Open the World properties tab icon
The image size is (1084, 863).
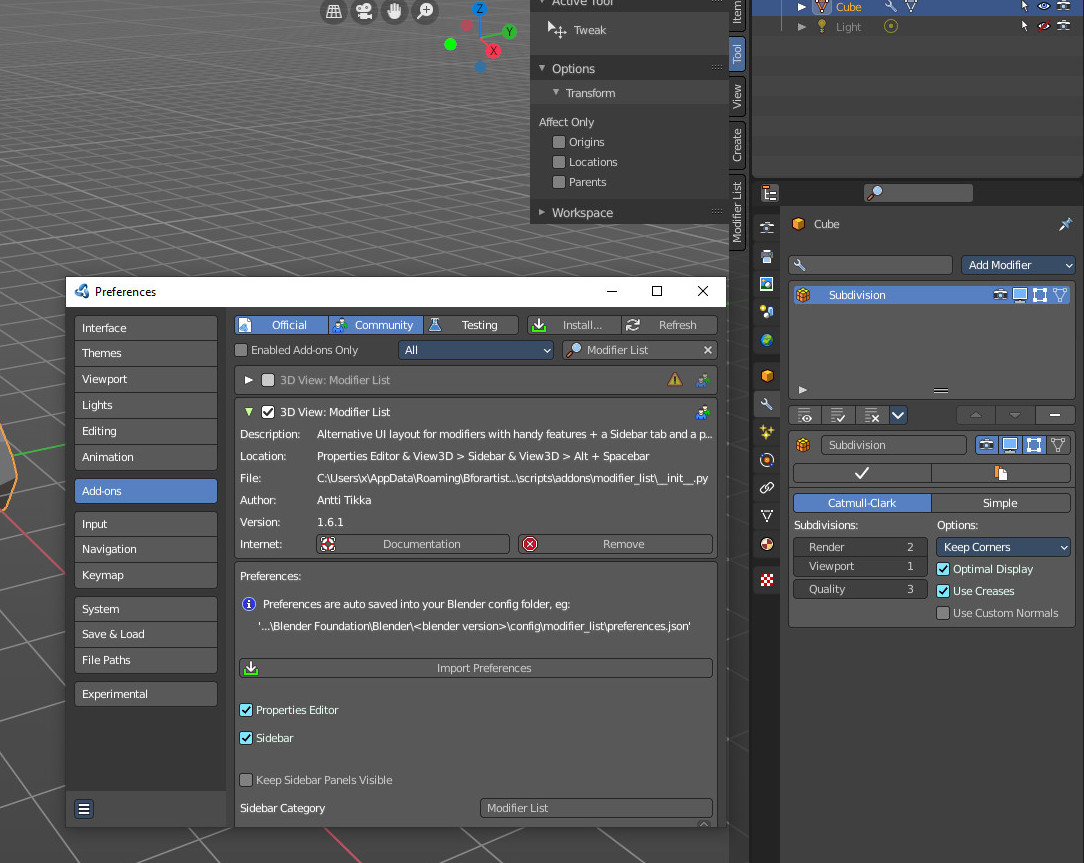(767, 340)
